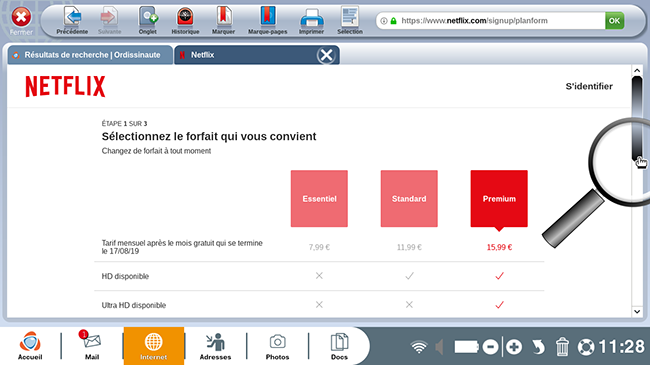This screenshot has width=650, height=365.
Task: Choose the Standard plan tile
Action: (x=409, y=199)
